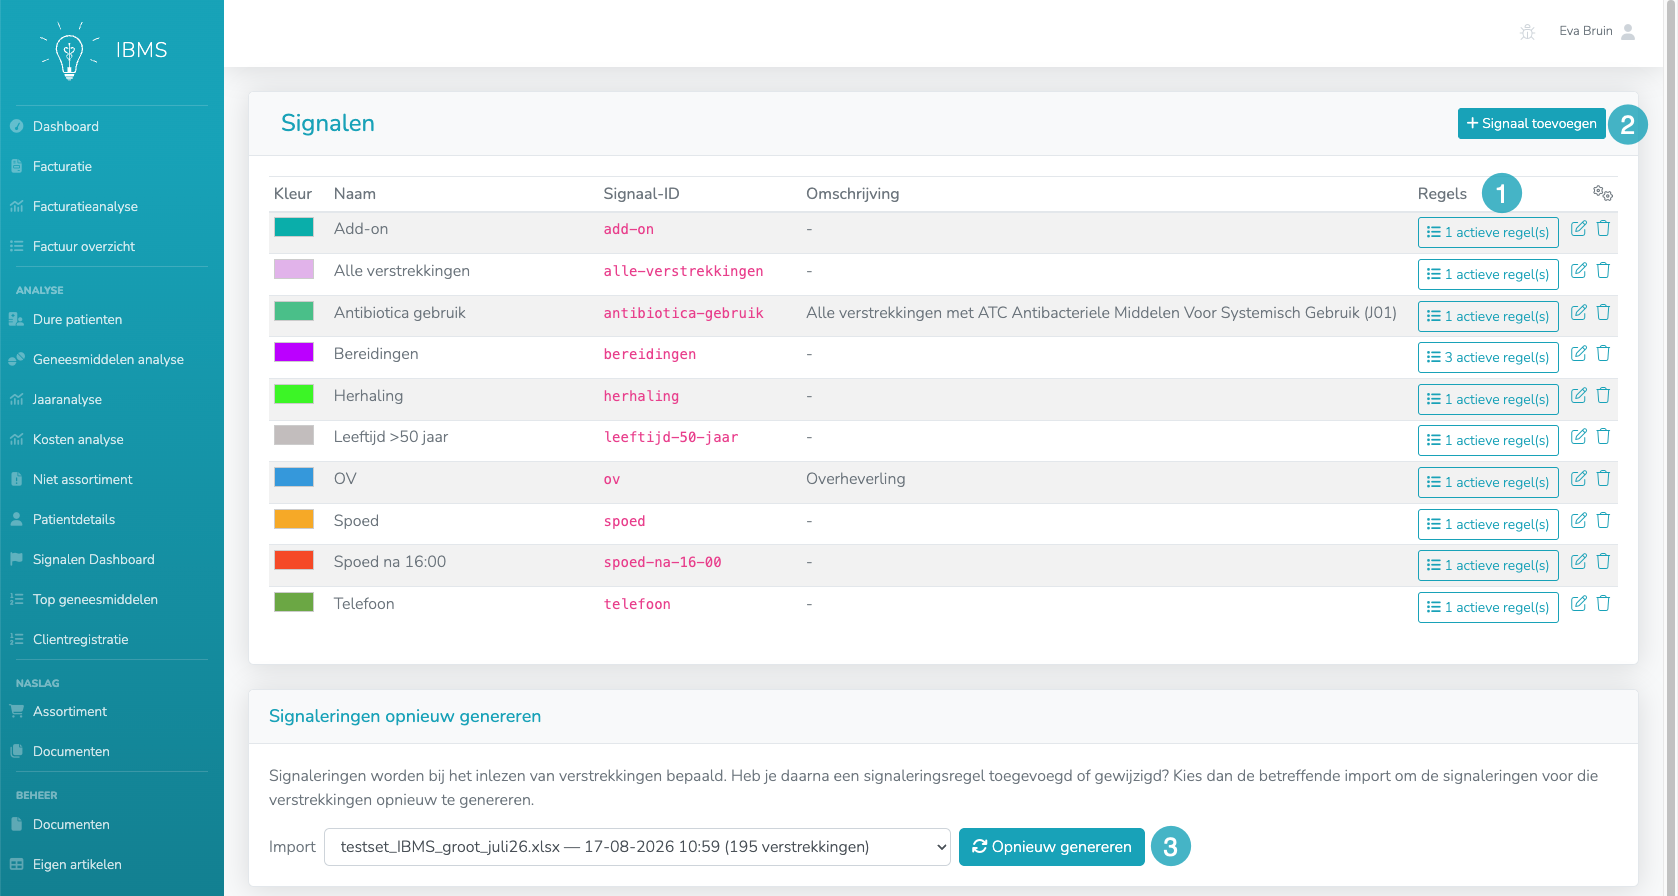Image resolution: width=1678 pixels, height=896 pixels.
Task: Click the gears settings icon in table header
Action: pyautogui.click(x=1603, y=193)
